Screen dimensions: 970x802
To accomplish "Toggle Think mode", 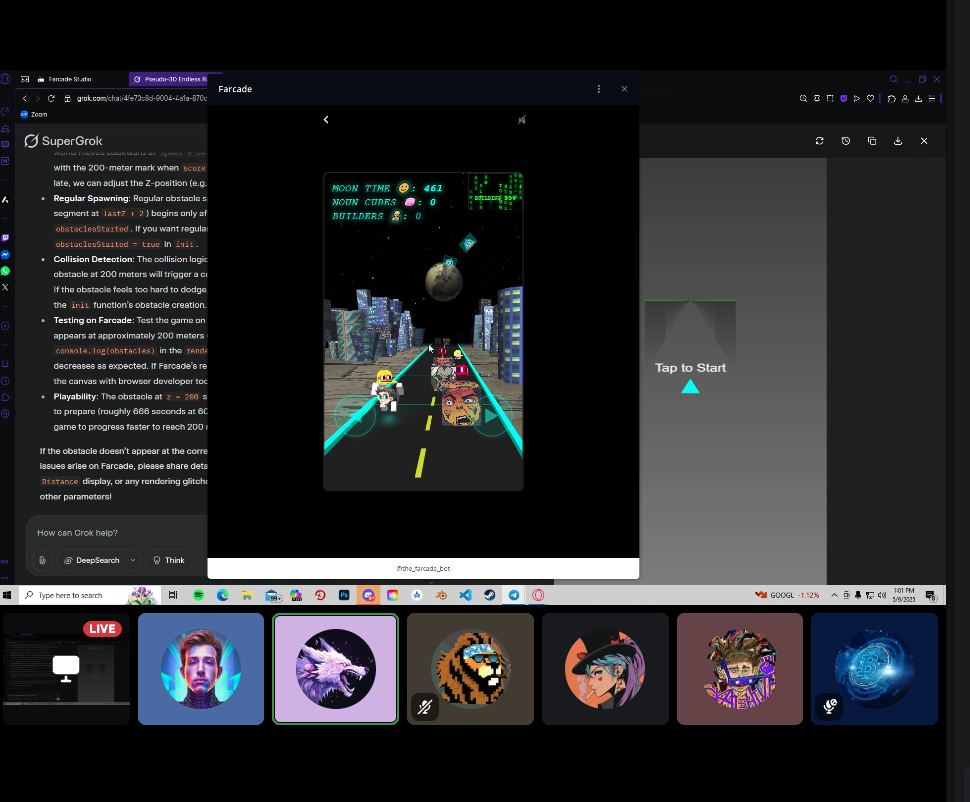I will tap(169, 561).
